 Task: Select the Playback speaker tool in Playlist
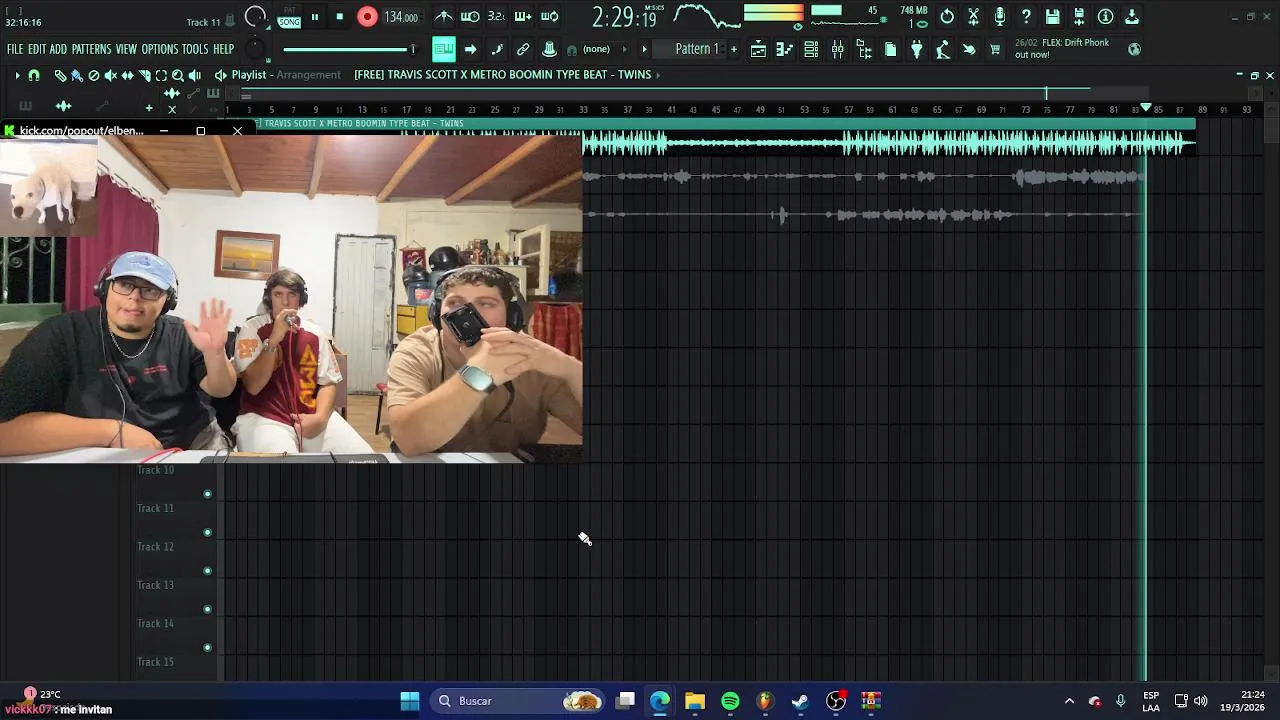point(195,75)
